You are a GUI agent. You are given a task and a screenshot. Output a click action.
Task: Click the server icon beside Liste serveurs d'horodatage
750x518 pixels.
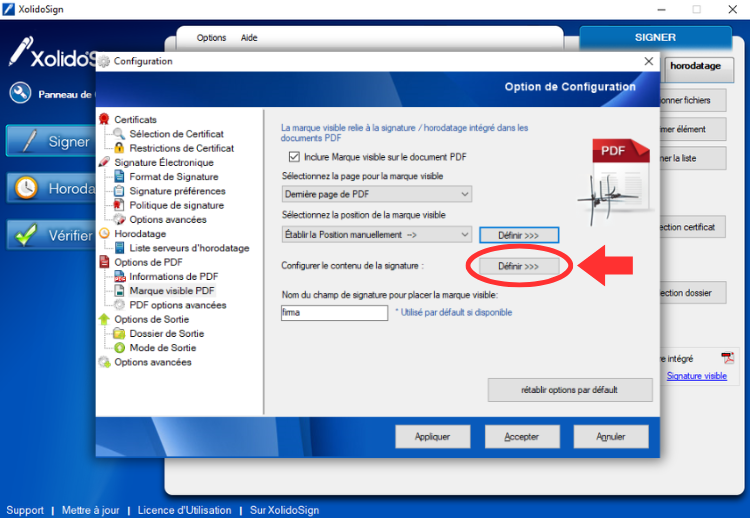120,248
